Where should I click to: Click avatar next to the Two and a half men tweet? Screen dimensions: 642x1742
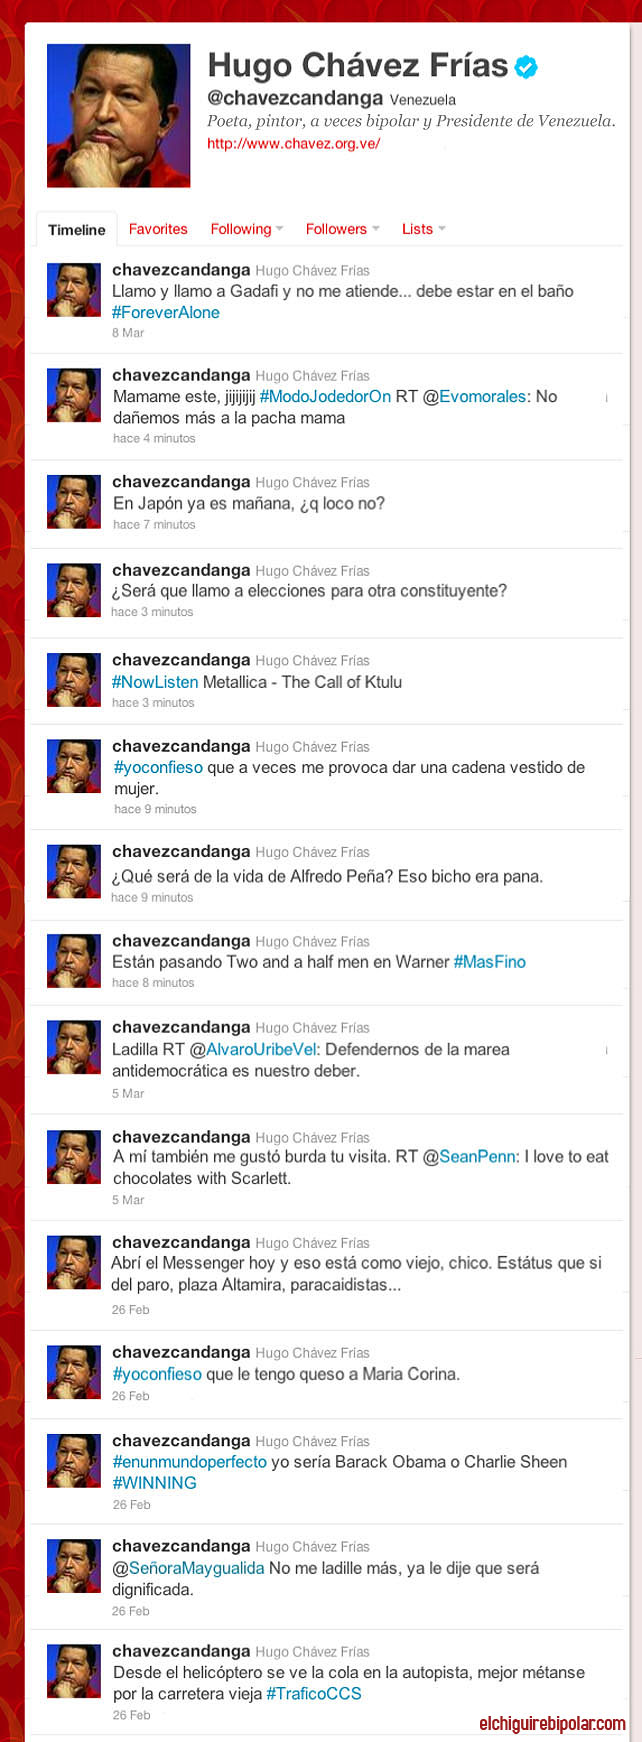tap(75, 961)
